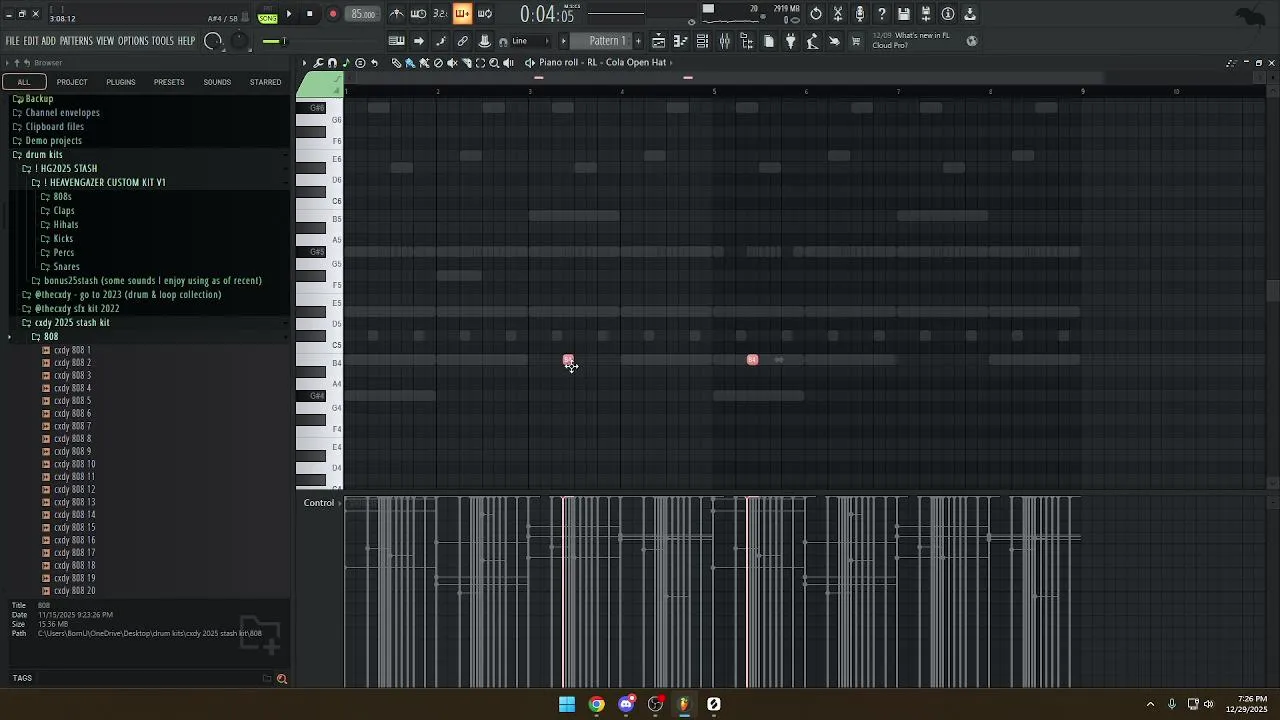
Task: Toggle the step-edit arrow button
Action: point(419,41)
